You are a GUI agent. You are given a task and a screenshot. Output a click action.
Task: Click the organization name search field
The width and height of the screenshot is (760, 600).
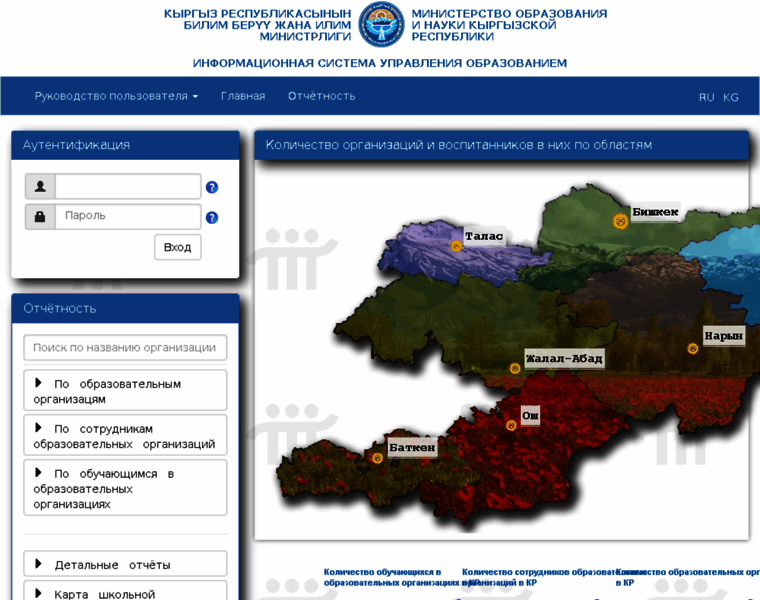pyautogui.click(x=125, y=348)
